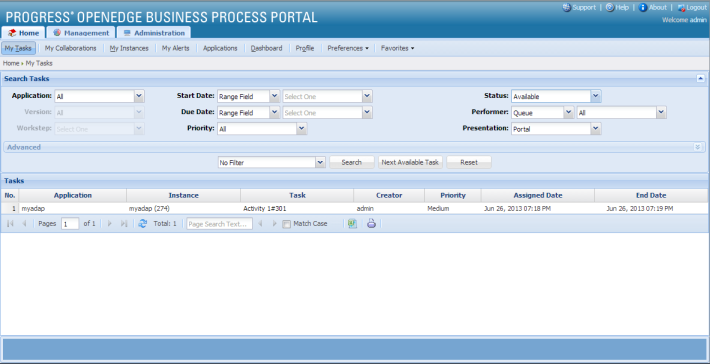
Task: Sort by Application column header
Action: 73,196
